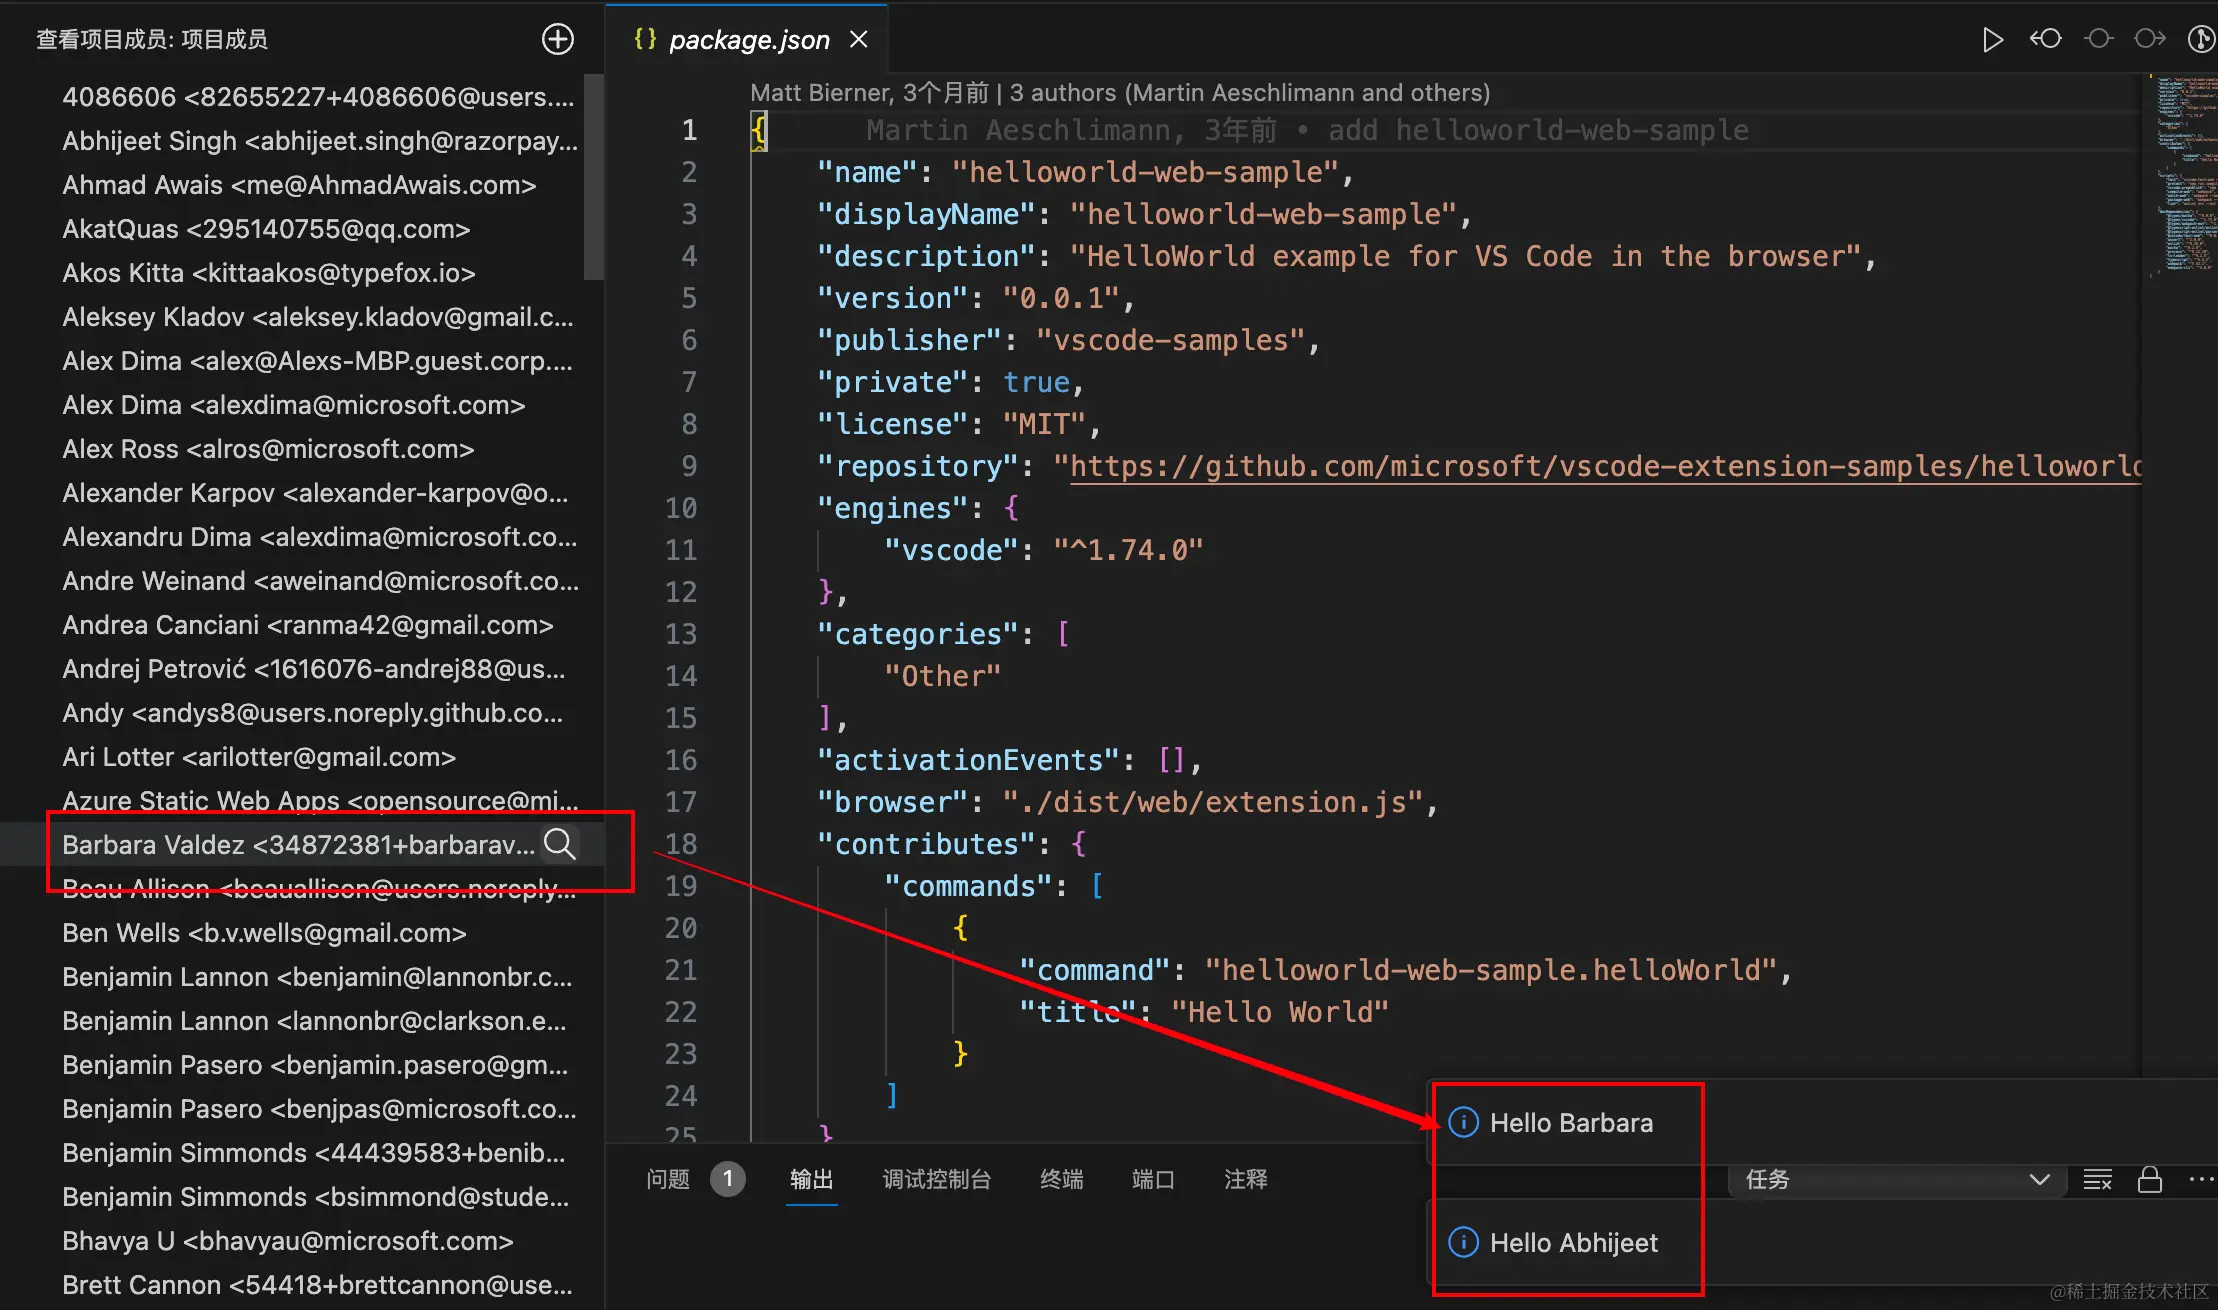Close the package.json editor tab
Screen dimensions: 2218x1310
pos(858,39)
